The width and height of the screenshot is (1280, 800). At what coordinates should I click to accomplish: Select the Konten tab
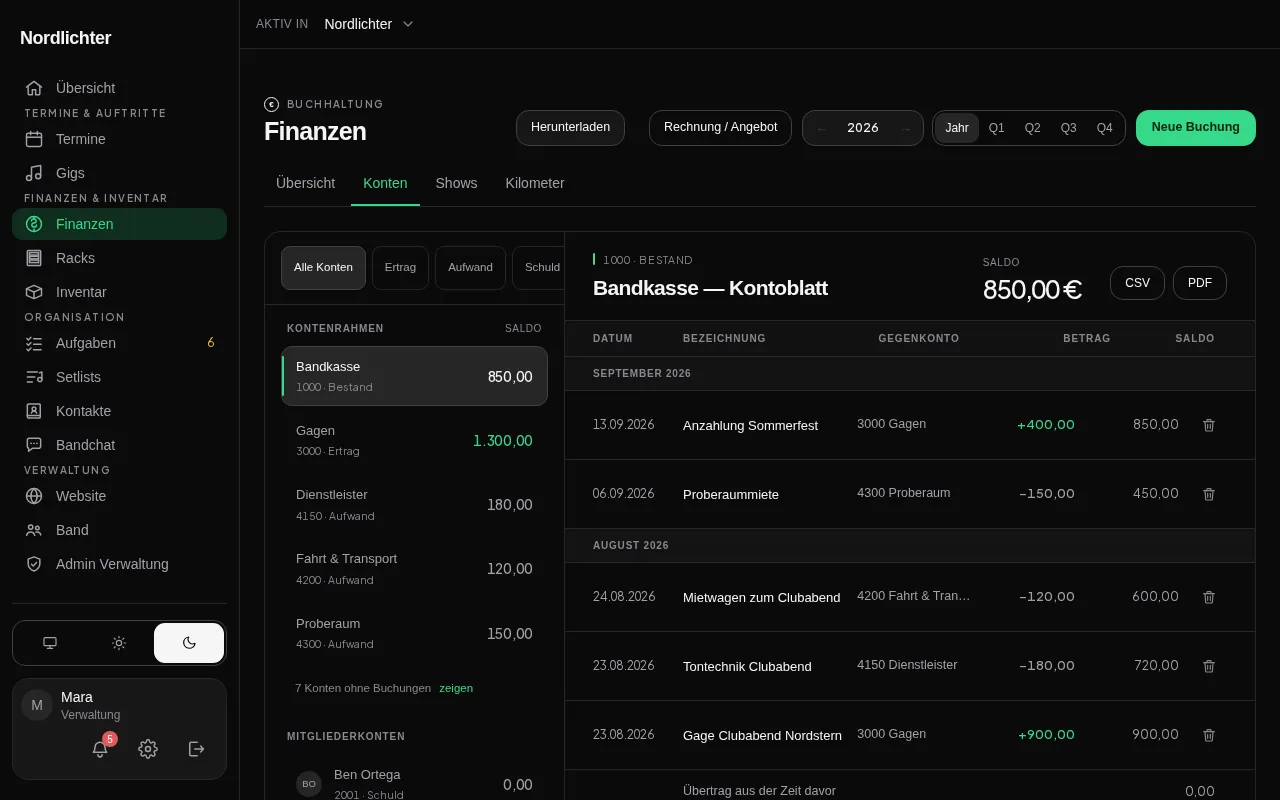tap(385, 183)
